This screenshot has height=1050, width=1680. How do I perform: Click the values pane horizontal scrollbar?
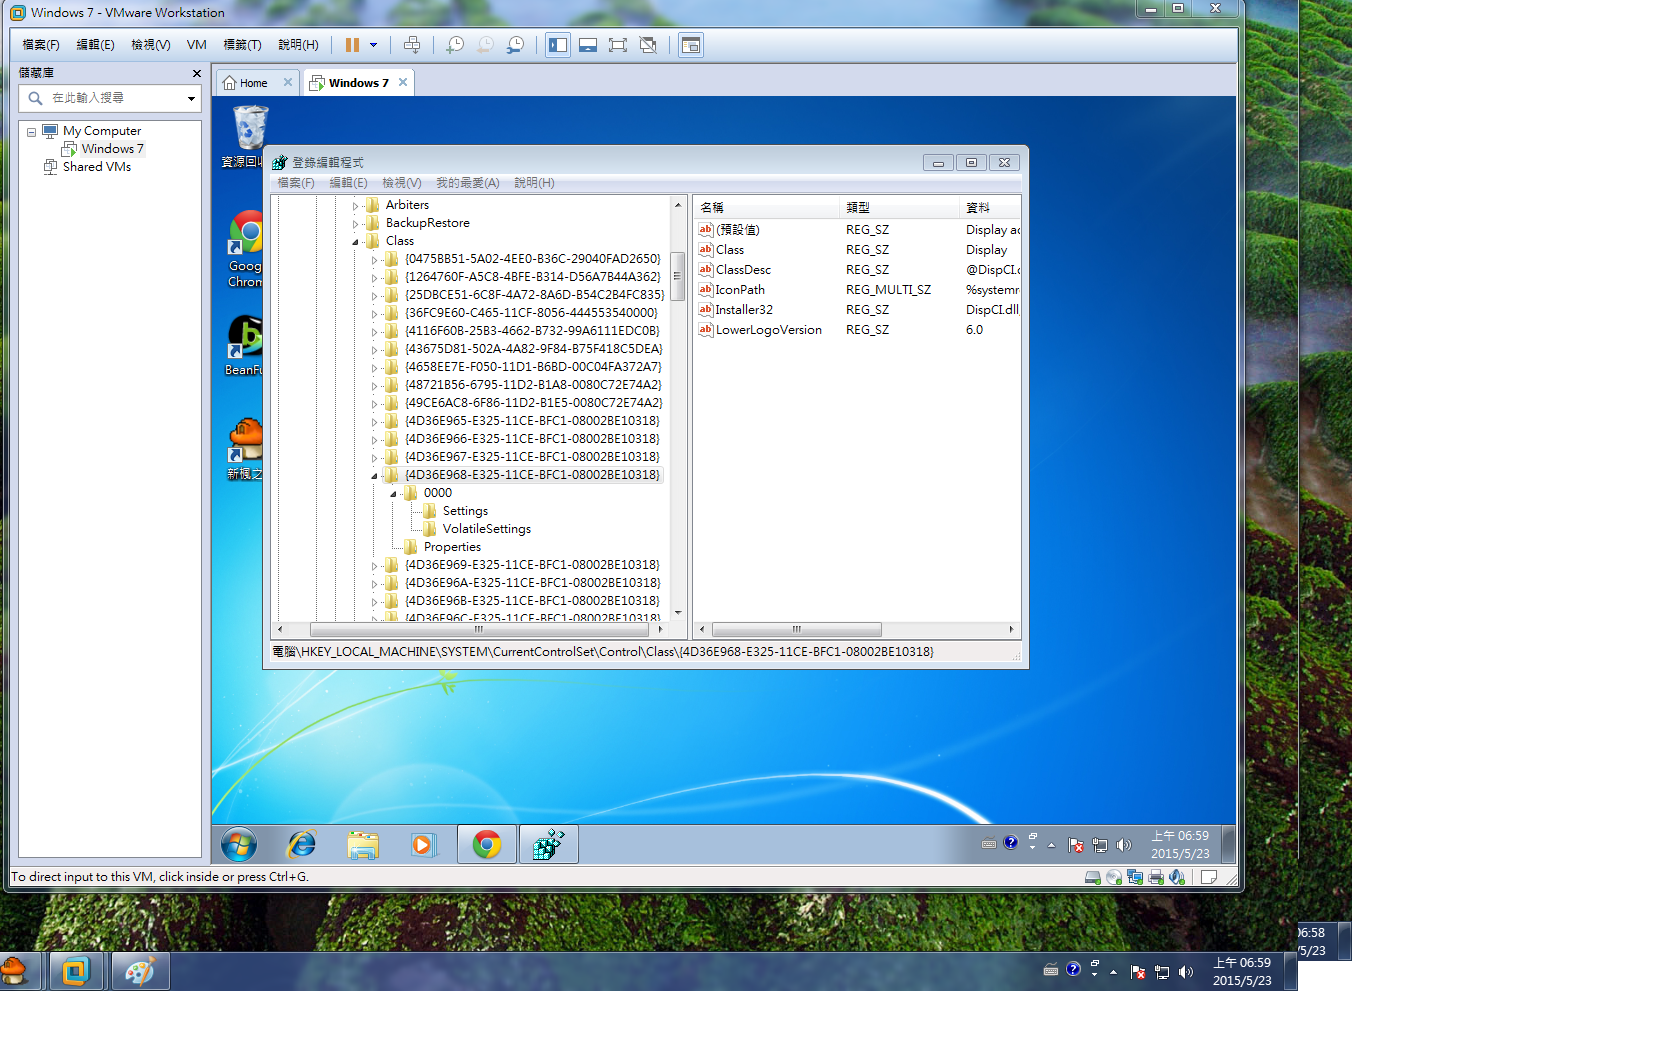pyautogui.click(x=797, y=630)
